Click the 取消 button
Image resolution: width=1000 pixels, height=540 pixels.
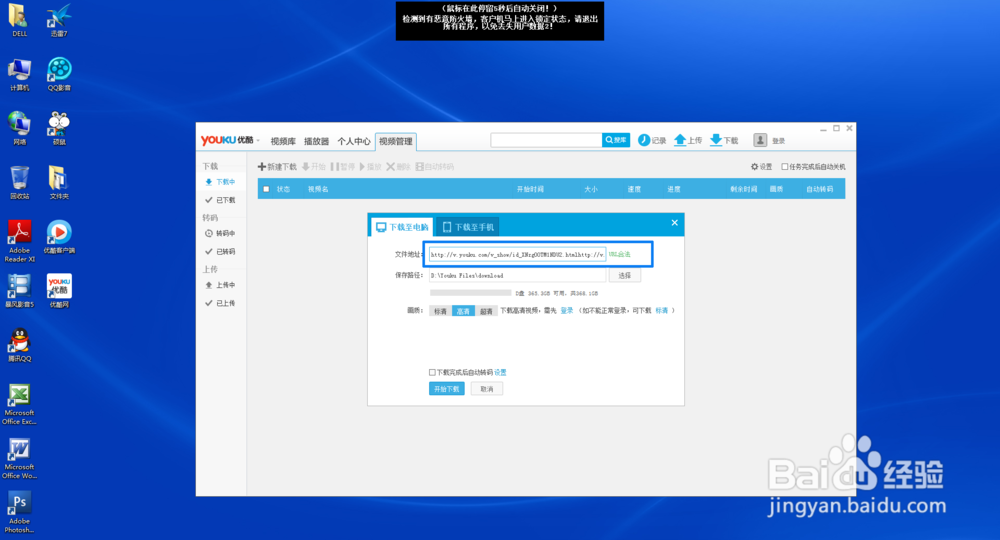[x=487, y=389]
